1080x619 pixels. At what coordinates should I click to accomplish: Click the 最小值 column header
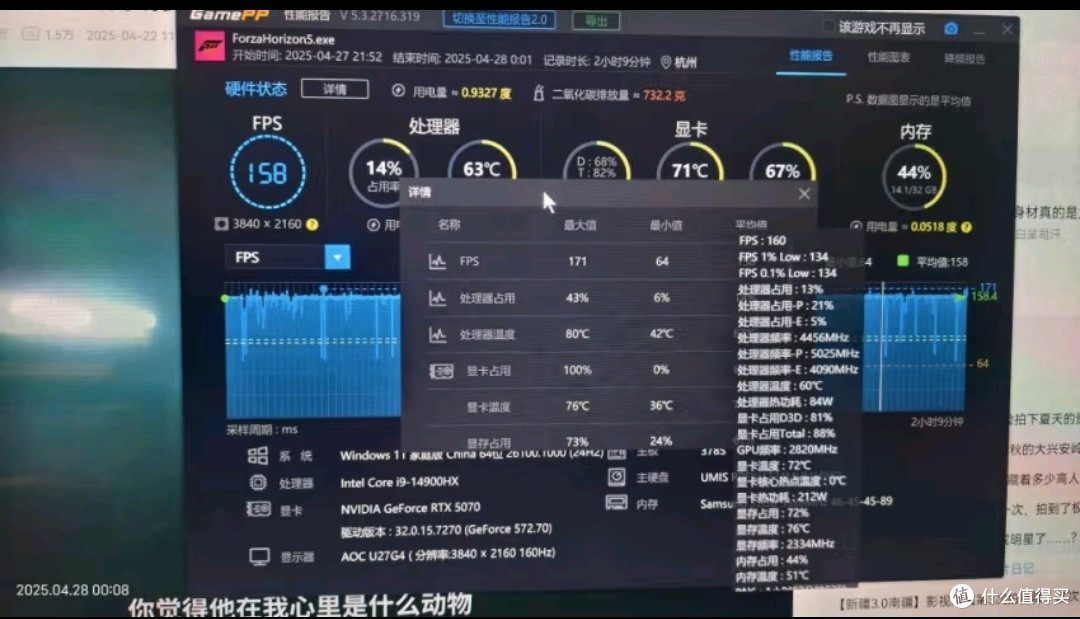pyautogui.click(x=665, y=225)
